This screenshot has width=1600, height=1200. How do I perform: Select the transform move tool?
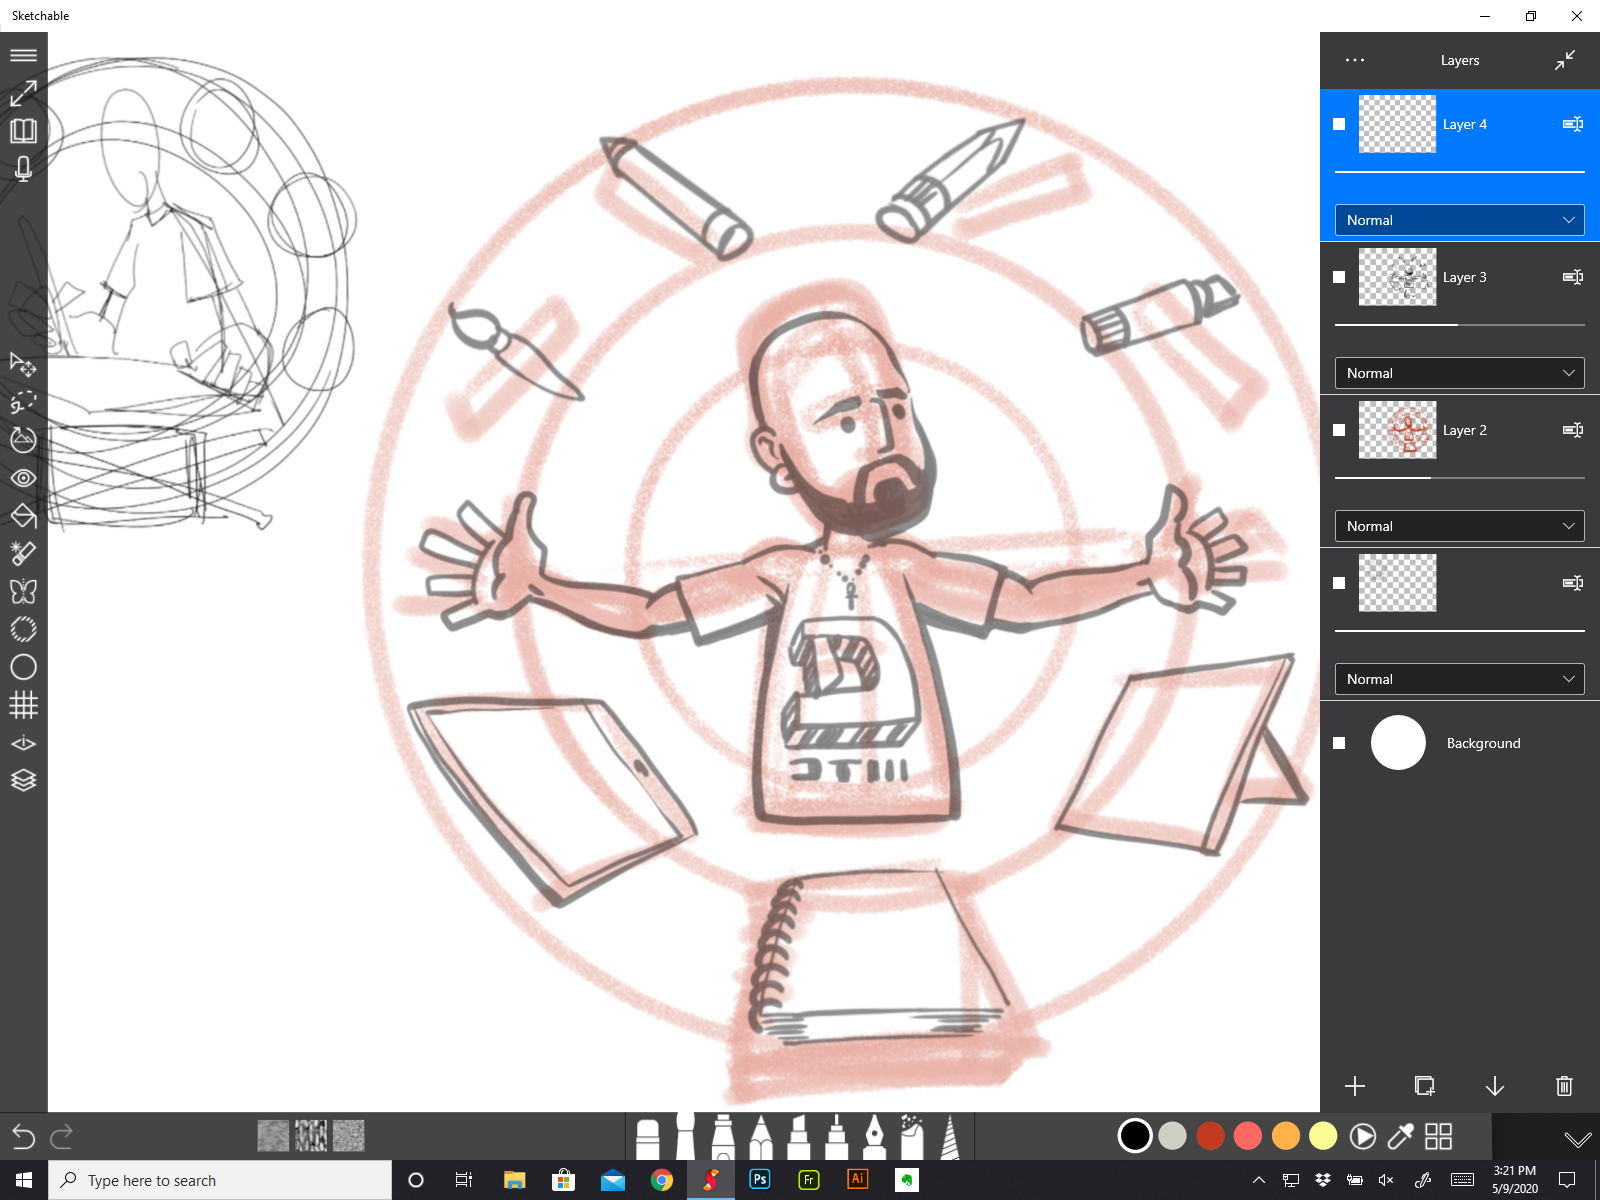23,364
